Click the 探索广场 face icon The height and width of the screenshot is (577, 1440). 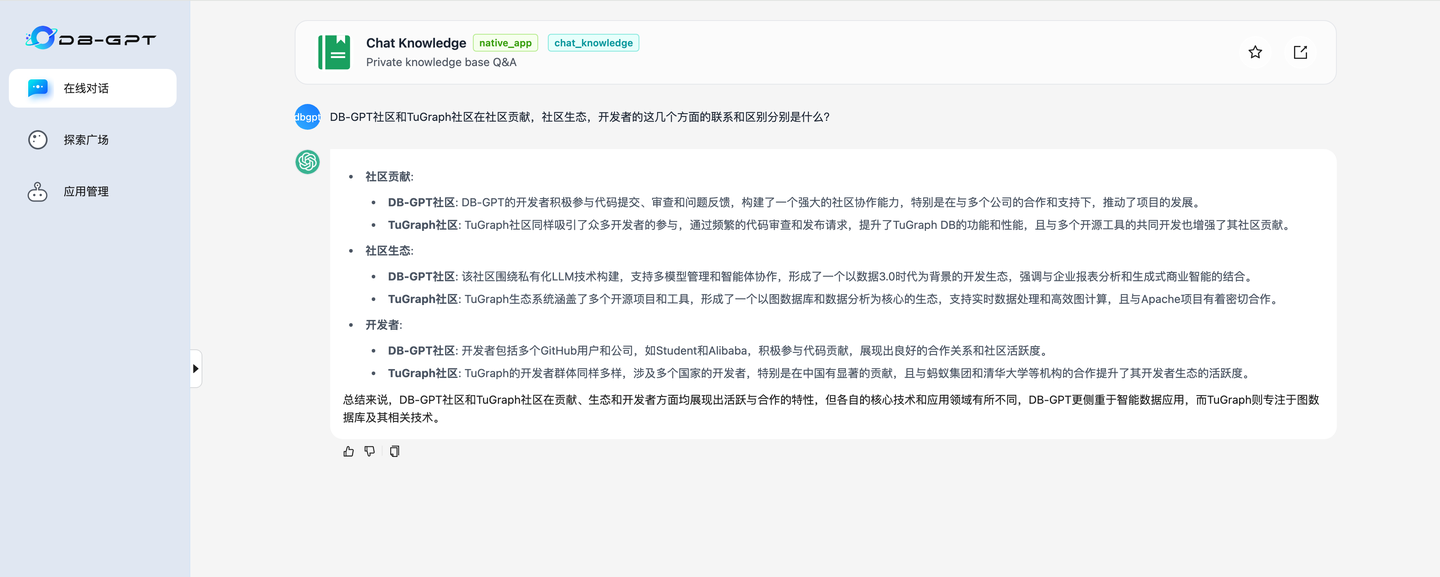pos(38,140)
